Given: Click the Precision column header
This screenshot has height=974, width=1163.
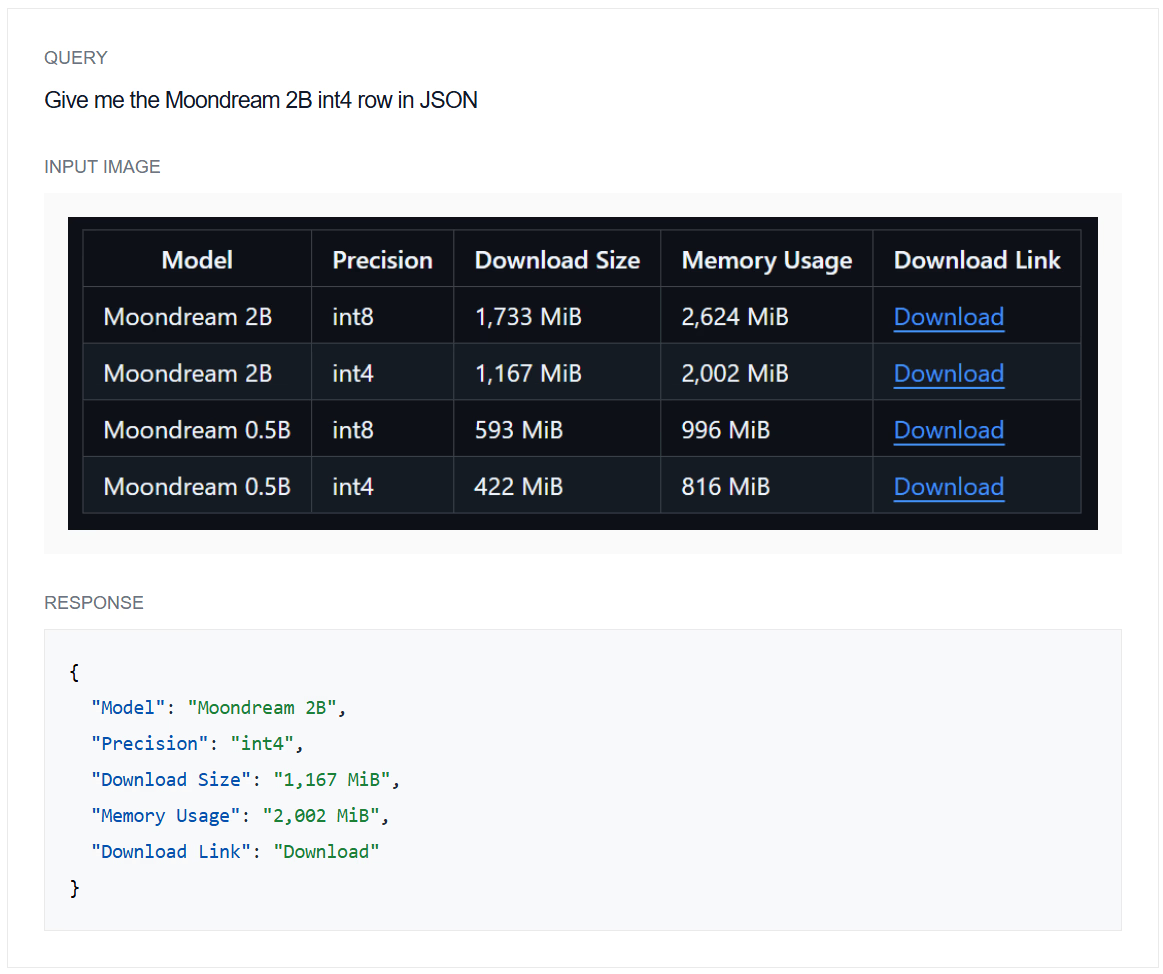Looking at the screenshot, I should click(382, 259).
